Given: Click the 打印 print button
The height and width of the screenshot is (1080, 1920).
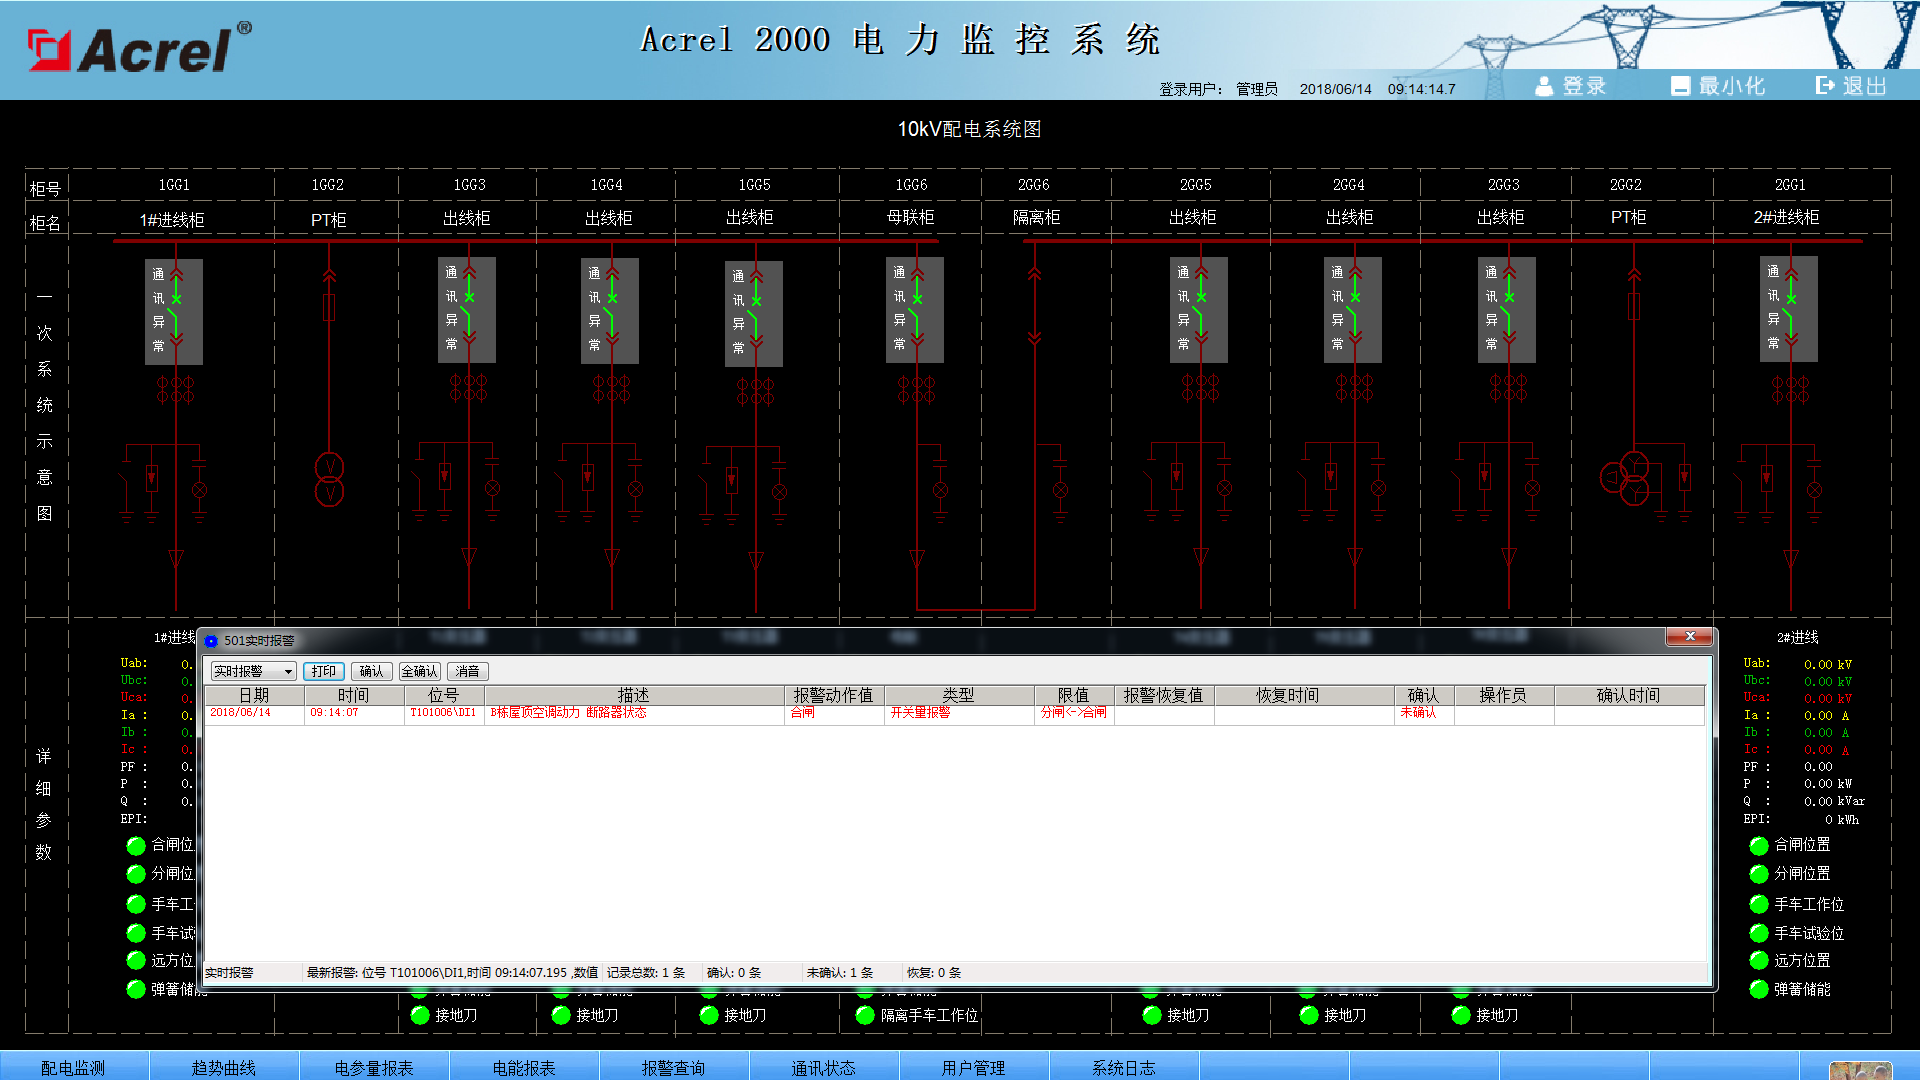Looking at the screenshot, I should pos(324,671).
